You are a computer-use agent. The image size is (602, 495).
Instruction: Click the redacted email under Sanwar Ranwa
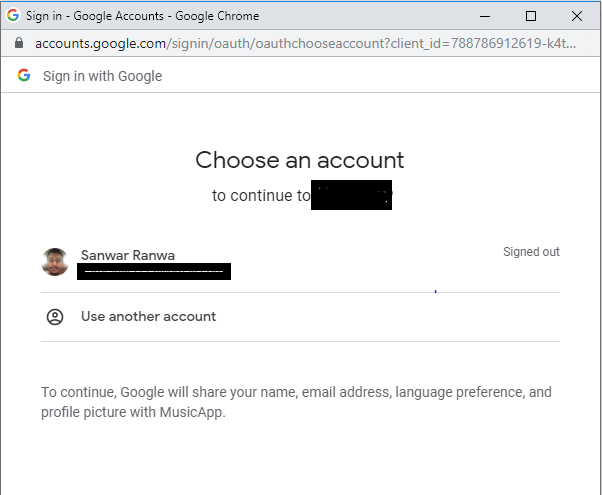pos(155,271)
